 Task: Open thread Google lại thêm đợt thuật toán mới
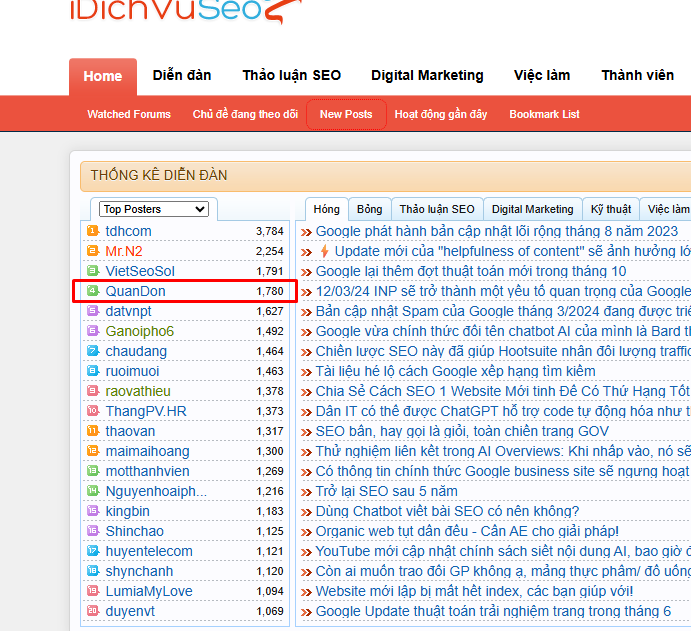(x=471, y=271)
